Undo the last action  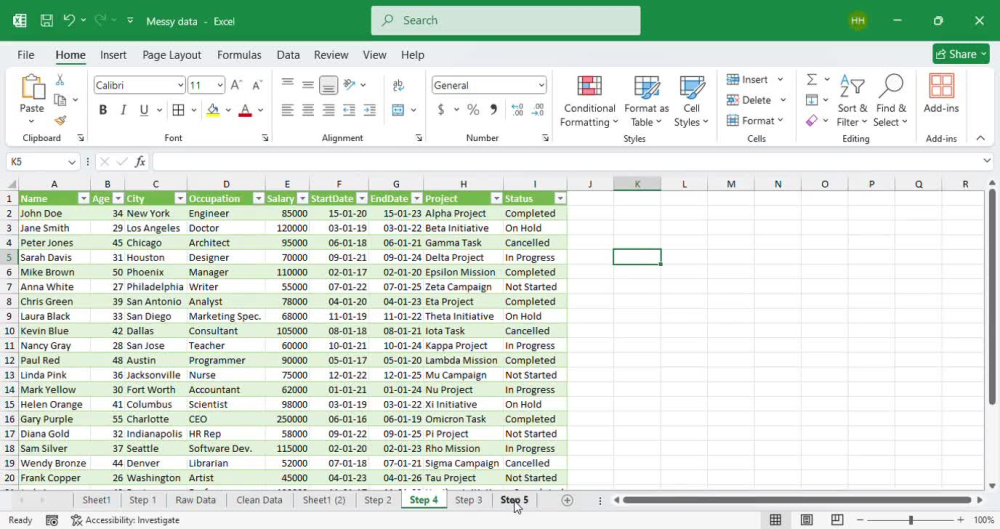tap(69, 20)
